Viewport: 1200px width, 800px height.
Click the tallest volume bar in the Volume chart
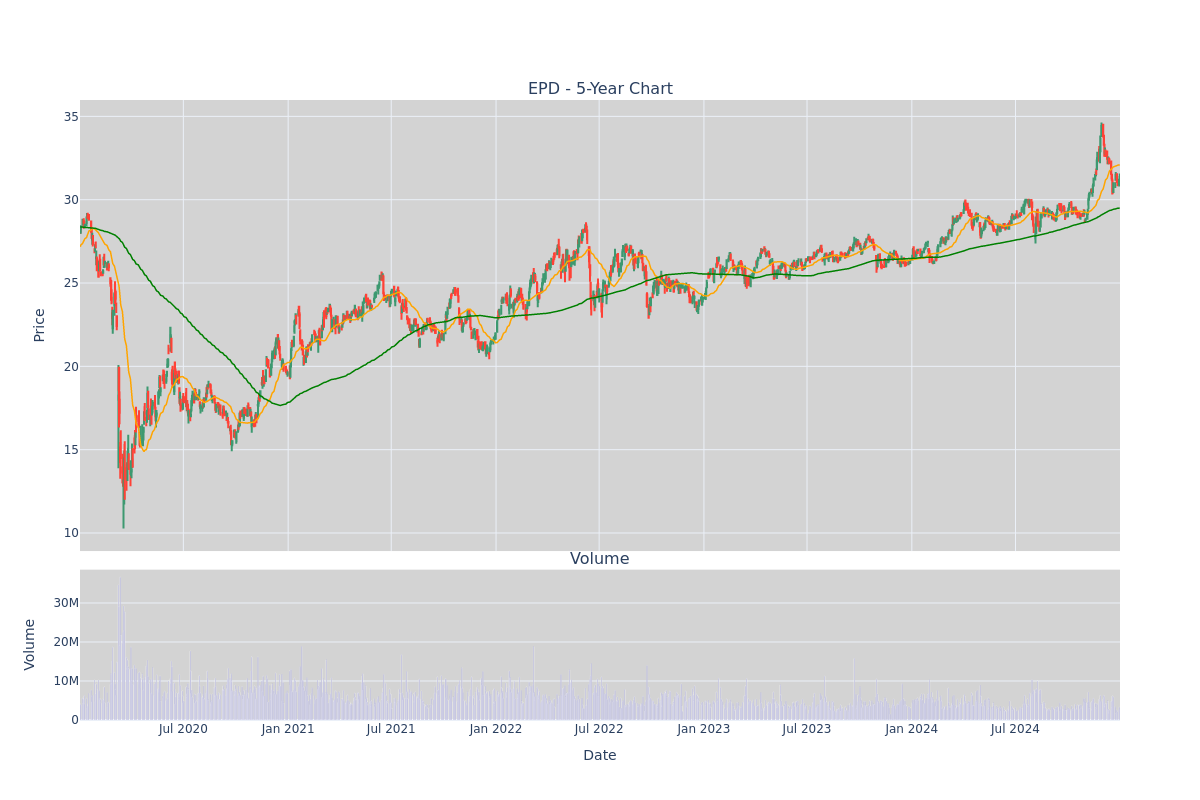pyautogui.click(x=120, y=648)
